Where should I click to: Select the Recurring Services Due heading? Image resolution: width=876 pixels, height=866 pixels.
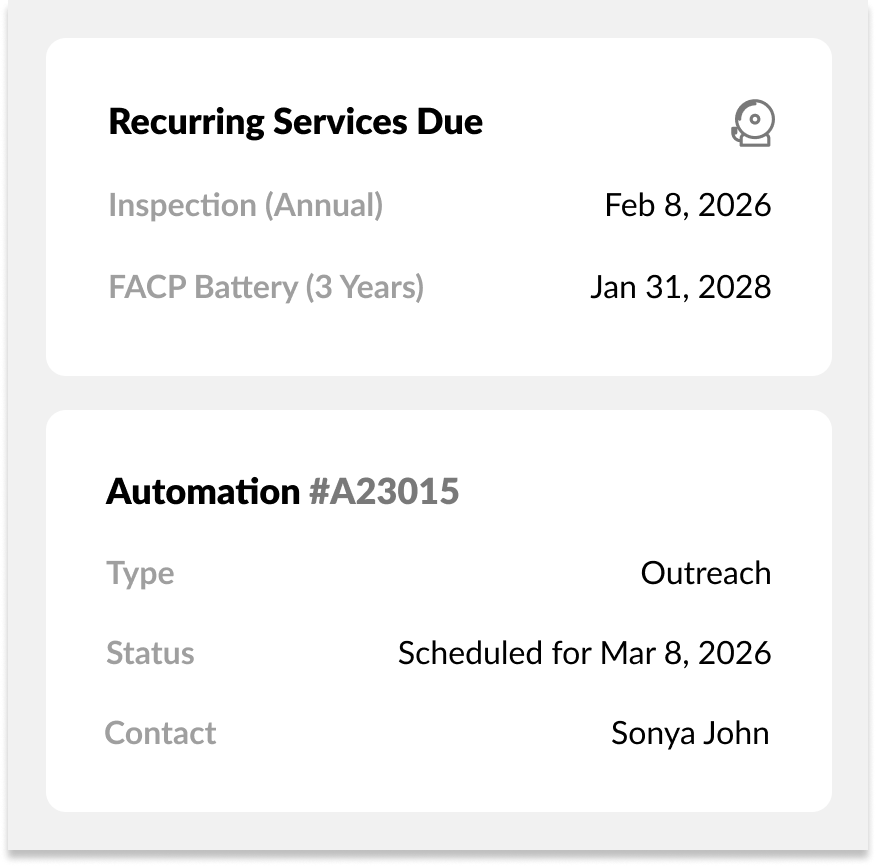295,122
